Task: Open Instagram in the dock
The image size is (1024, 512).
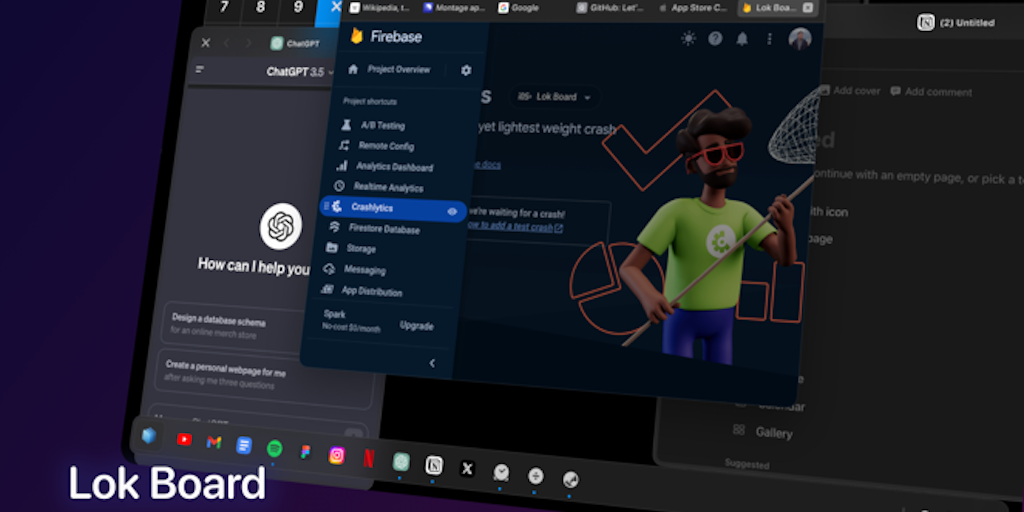Action: click(x=337, y=455)
